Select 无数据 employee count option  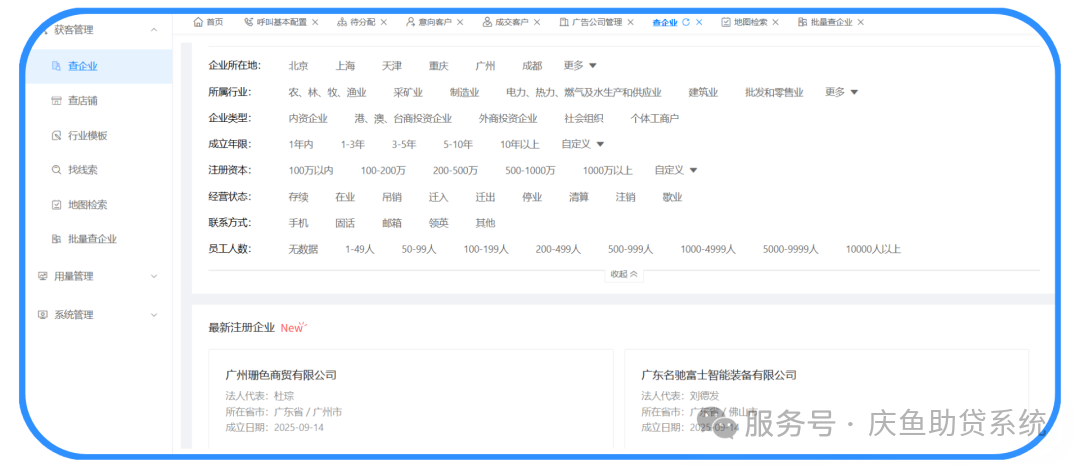303,249
